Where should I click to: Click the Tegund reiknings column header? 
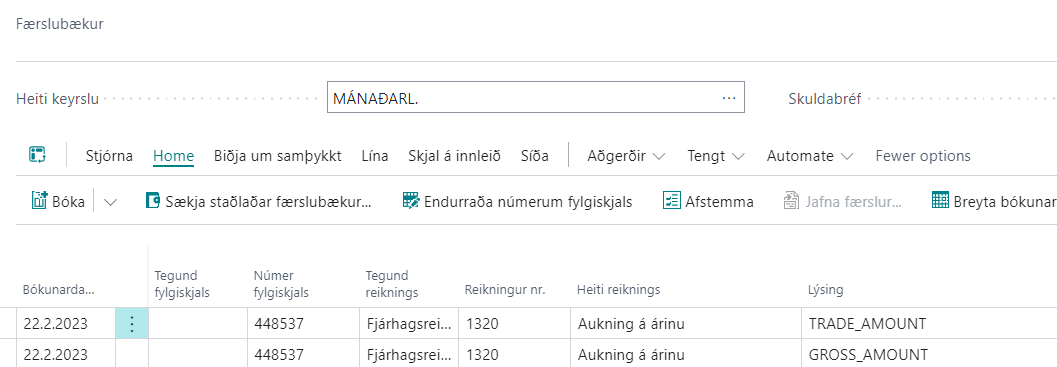pyautogui.click(x=392, y=284)
